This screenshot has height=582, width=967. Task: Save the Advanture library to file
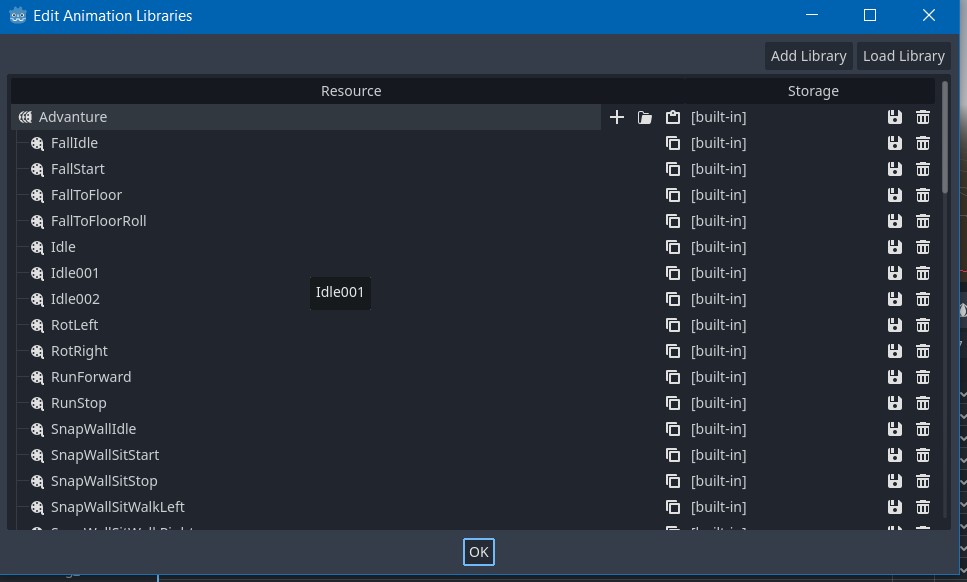pyautogui.click(x=894, y=117)
